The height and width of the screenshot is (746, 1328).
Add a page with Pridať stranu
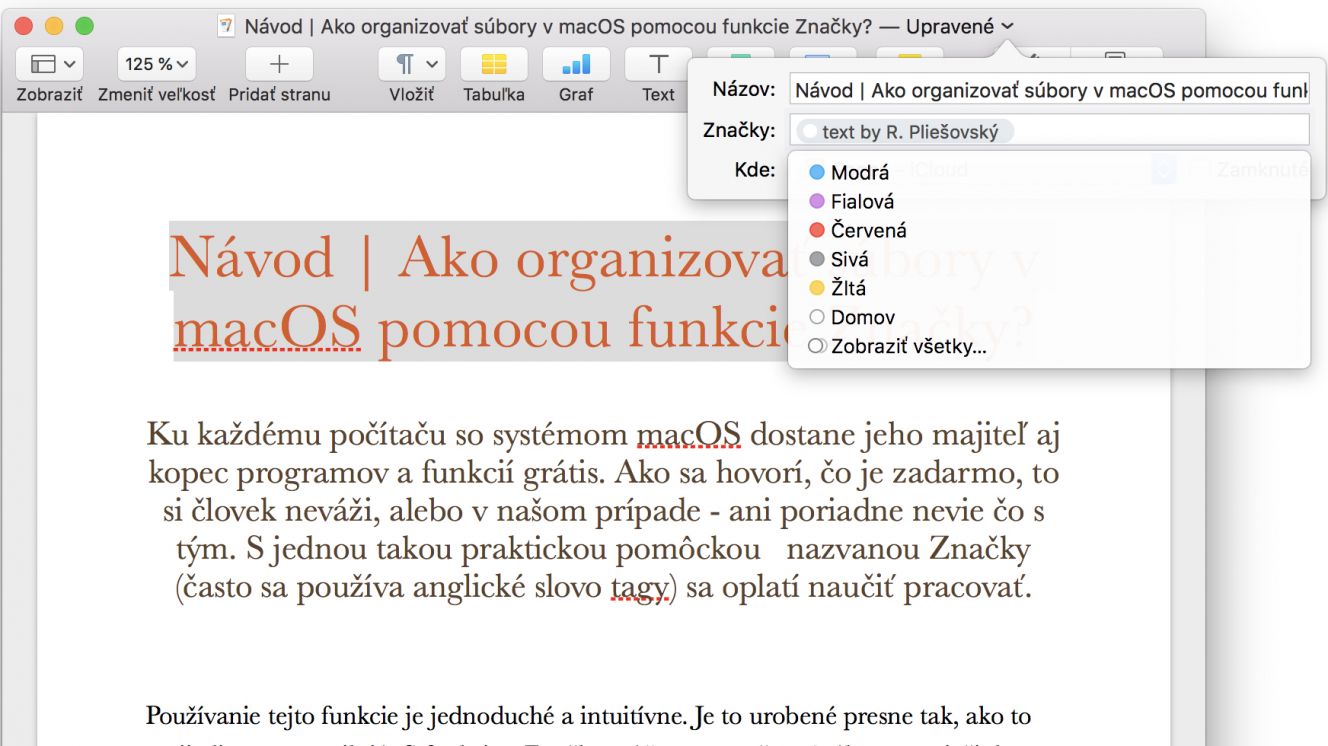pos(279,64)
